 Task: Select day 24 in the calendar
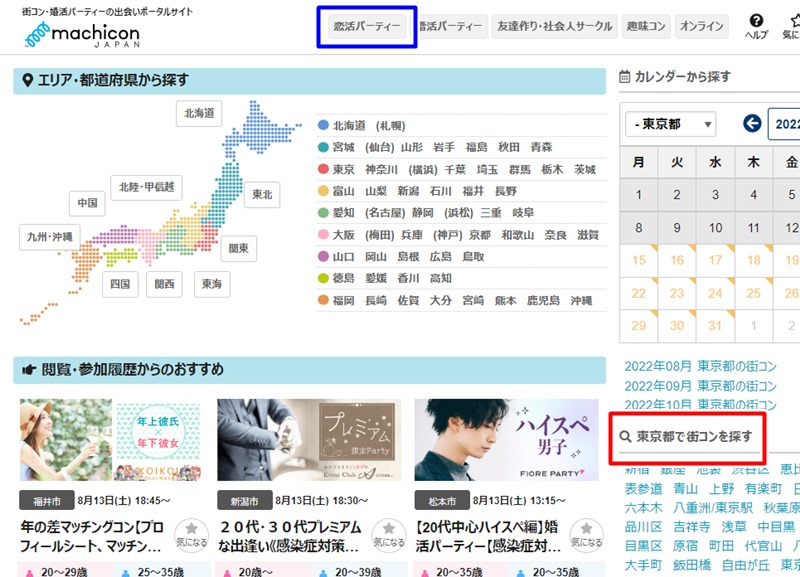pos(715,293)
